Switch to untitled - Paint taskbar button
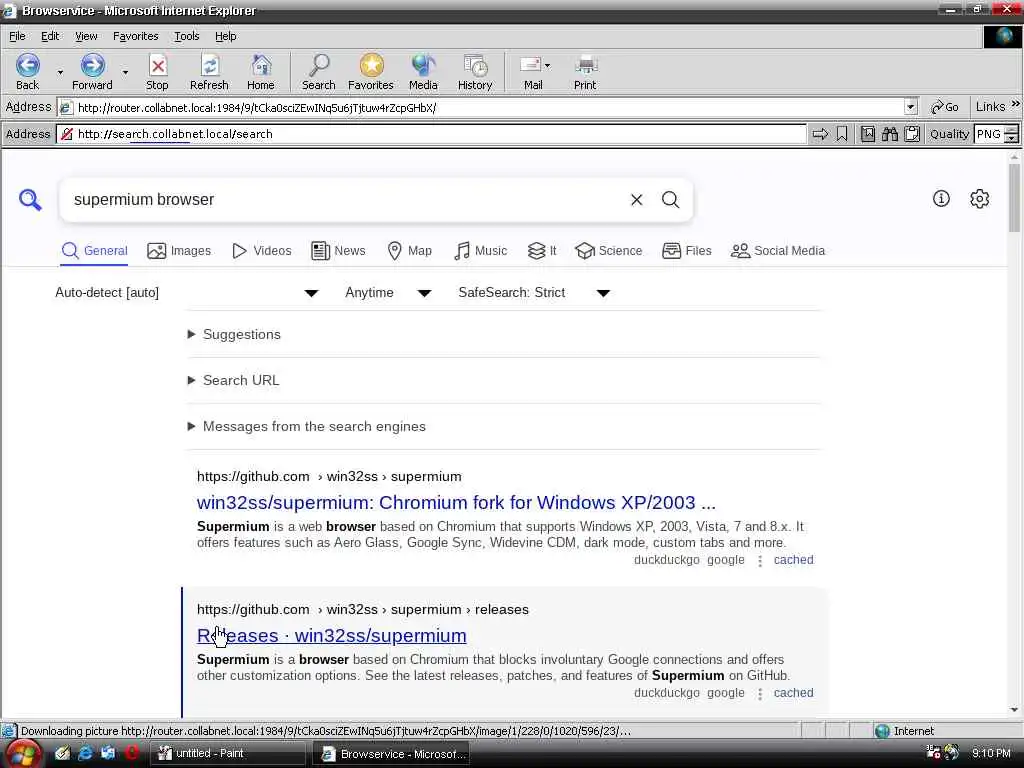Viewport: 1024px width, 768px height. click(228, 754)
